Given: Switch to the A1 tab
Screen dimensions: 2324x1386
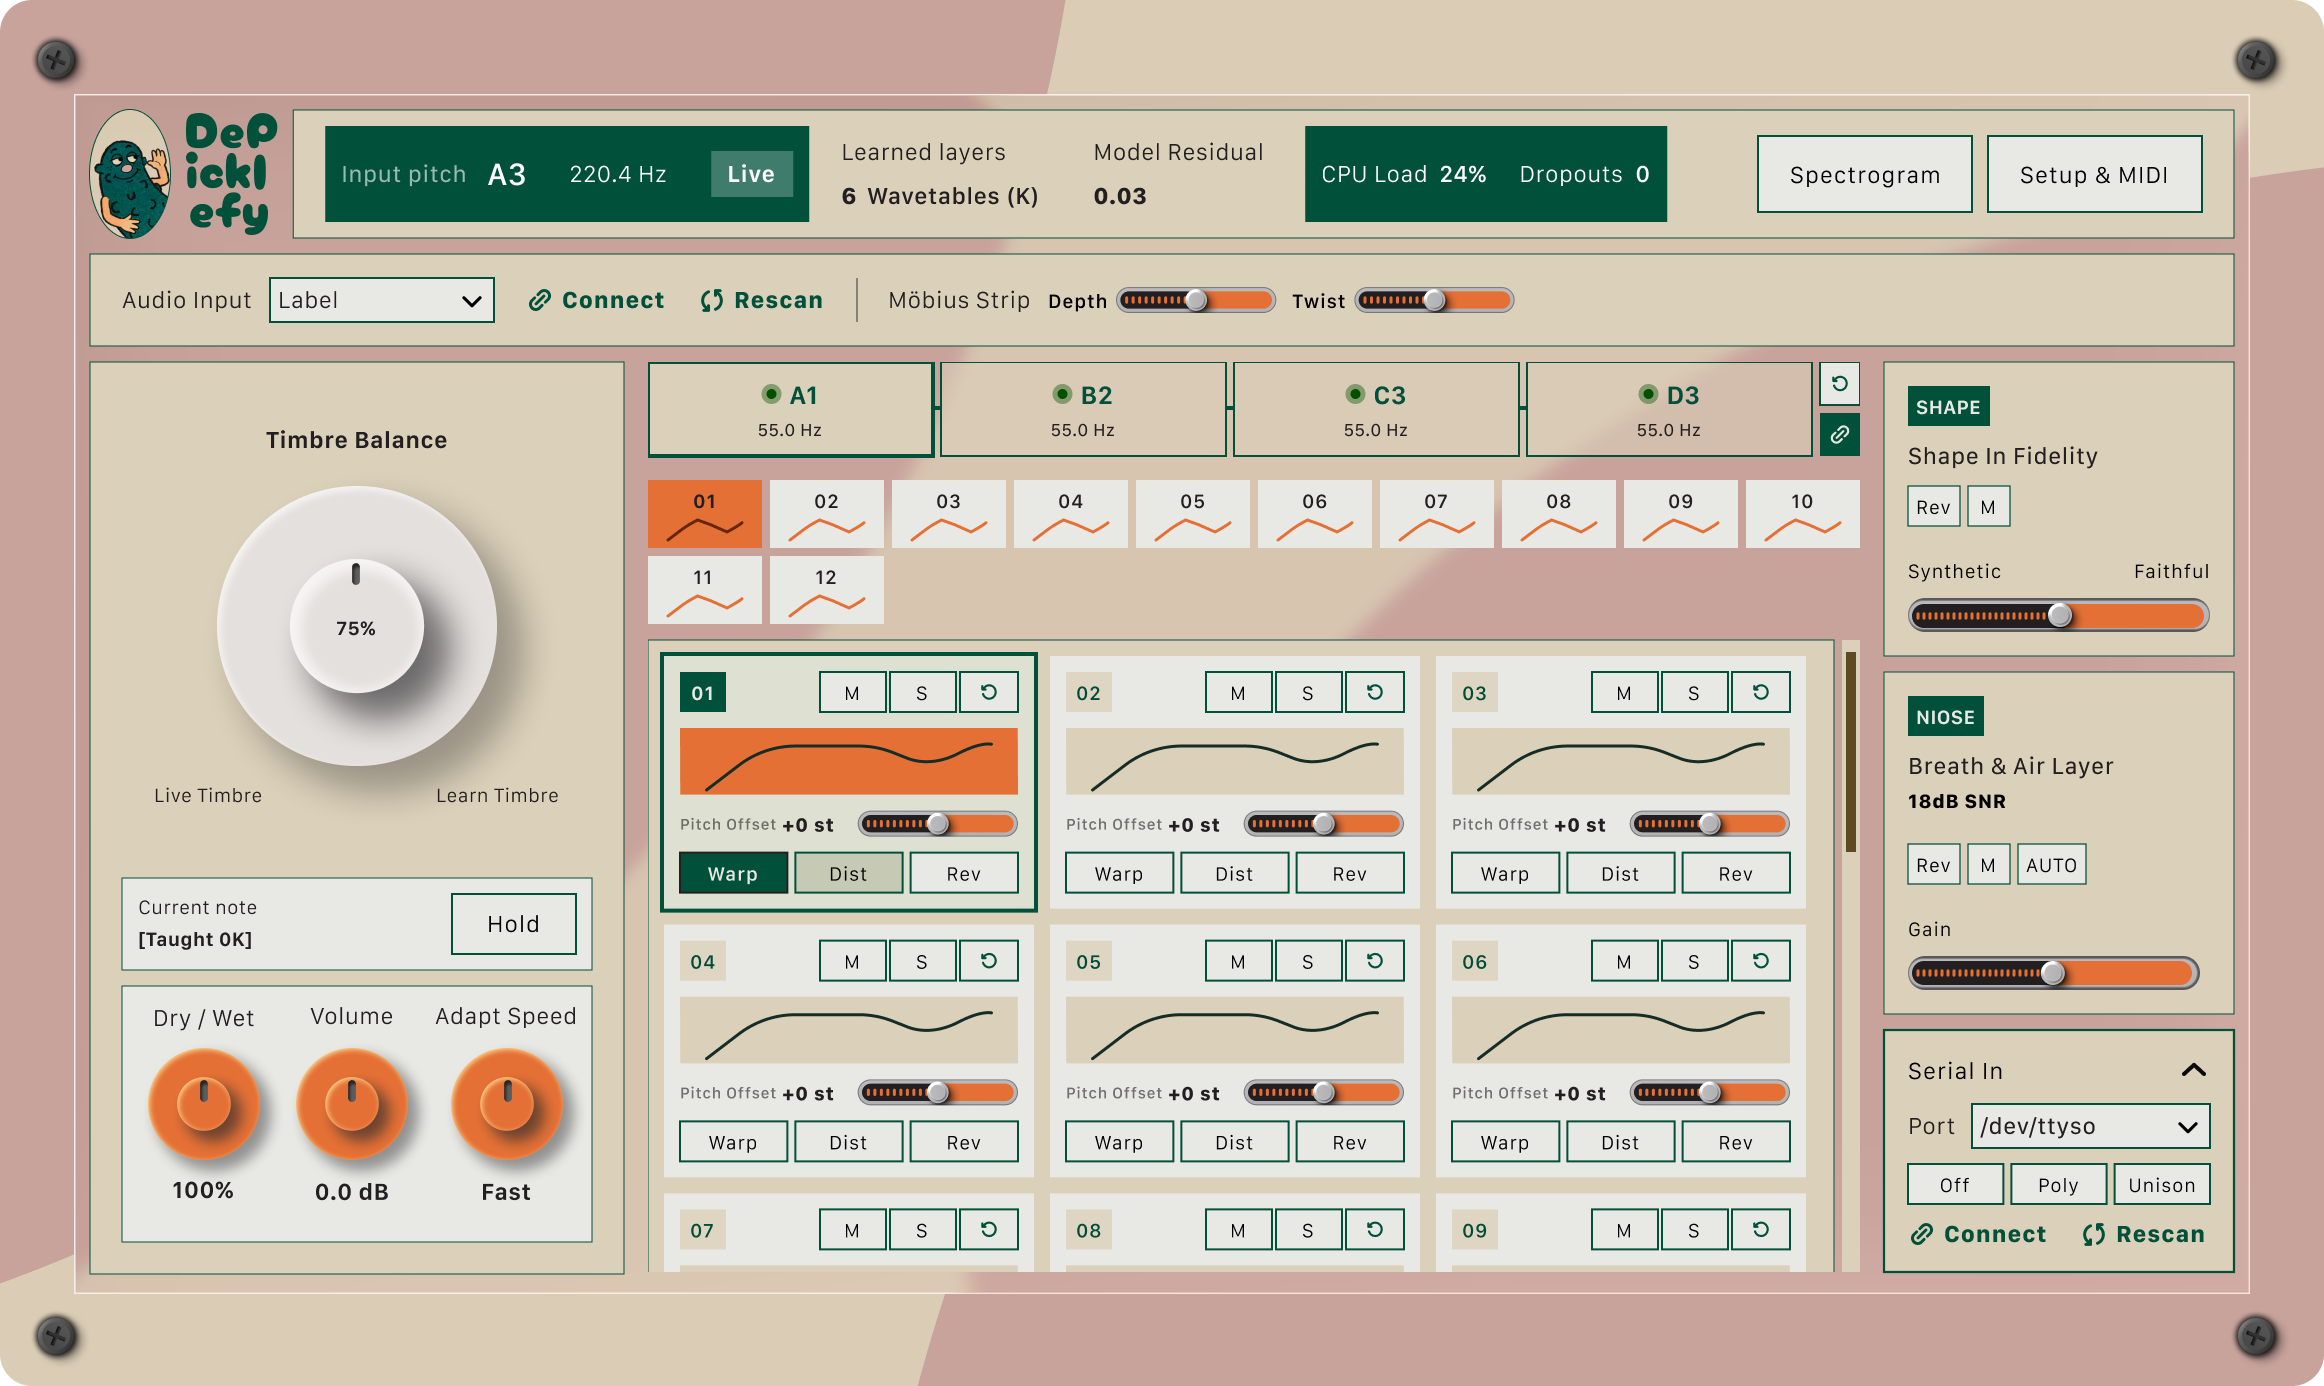Looking at the screenshot, I should click(x=791, y=410).
